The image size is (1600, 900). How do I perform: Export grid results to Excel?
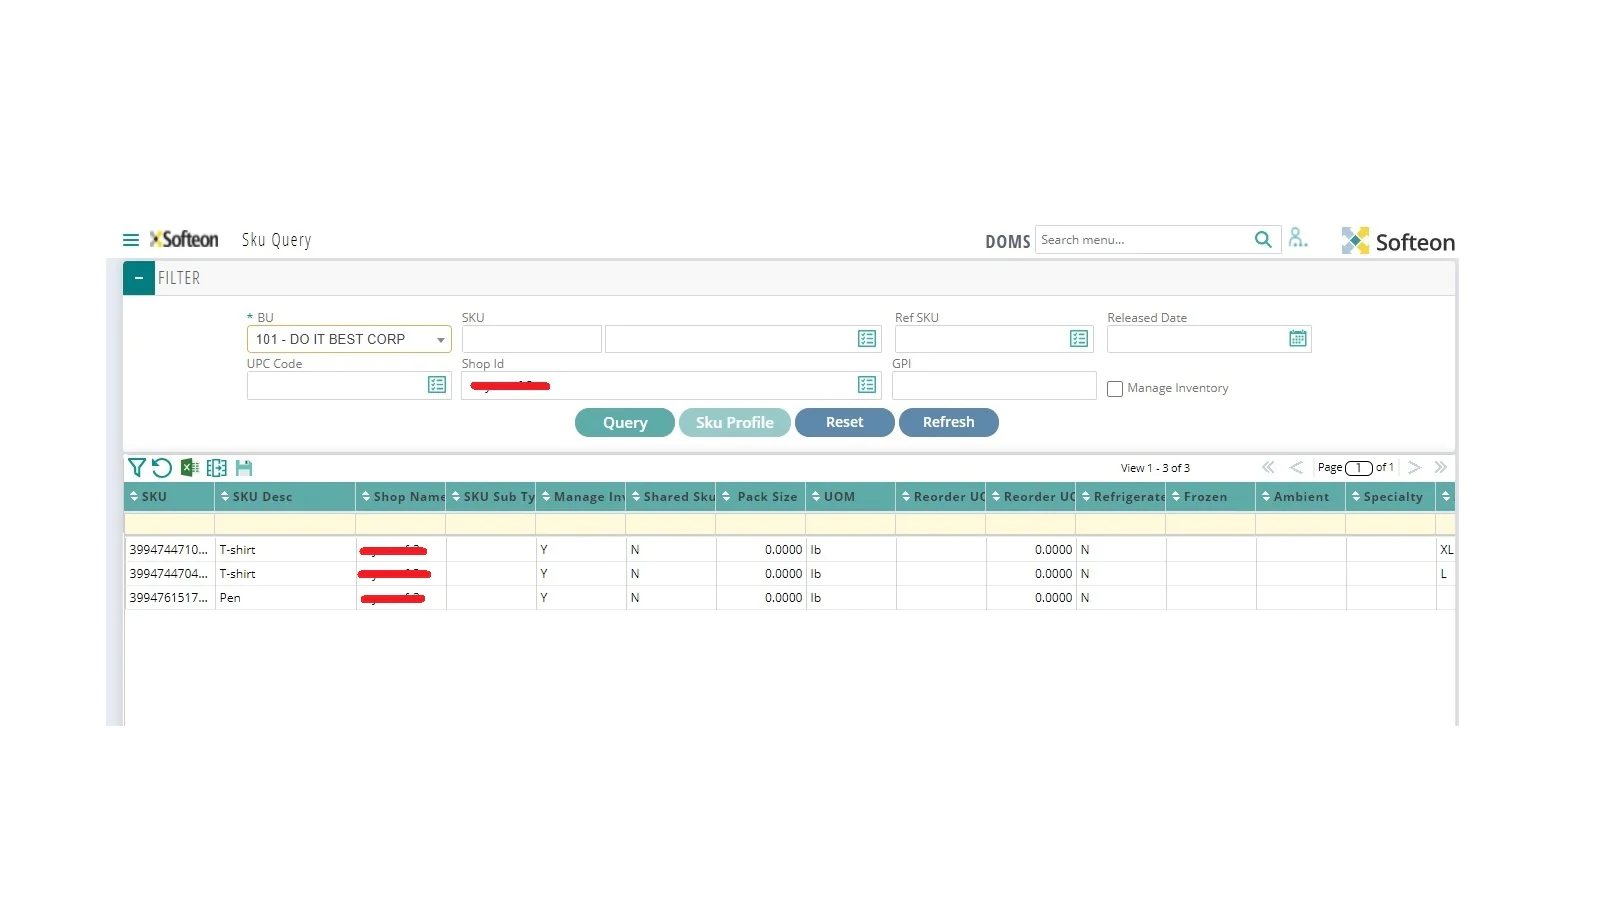pos(189,468)
